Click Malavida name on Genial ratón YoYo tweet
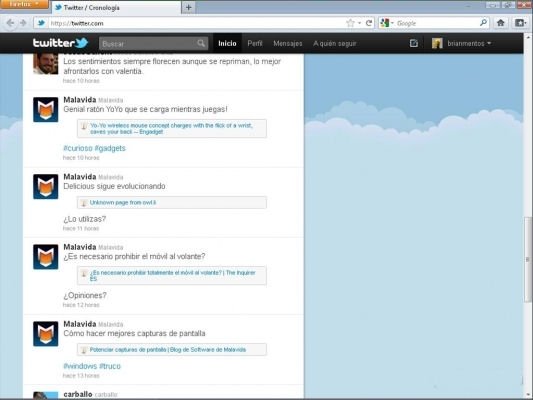The image size is (533, 400). (x=80, y=100)
